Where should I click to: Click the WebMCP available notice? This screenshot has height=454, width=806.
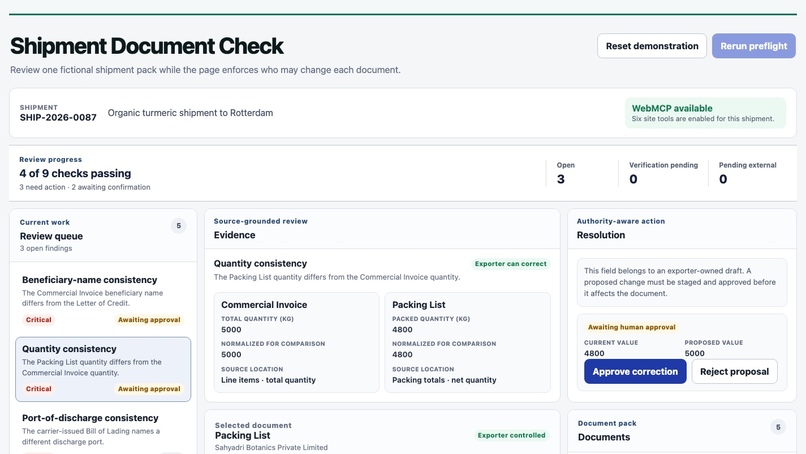(705, 113)
